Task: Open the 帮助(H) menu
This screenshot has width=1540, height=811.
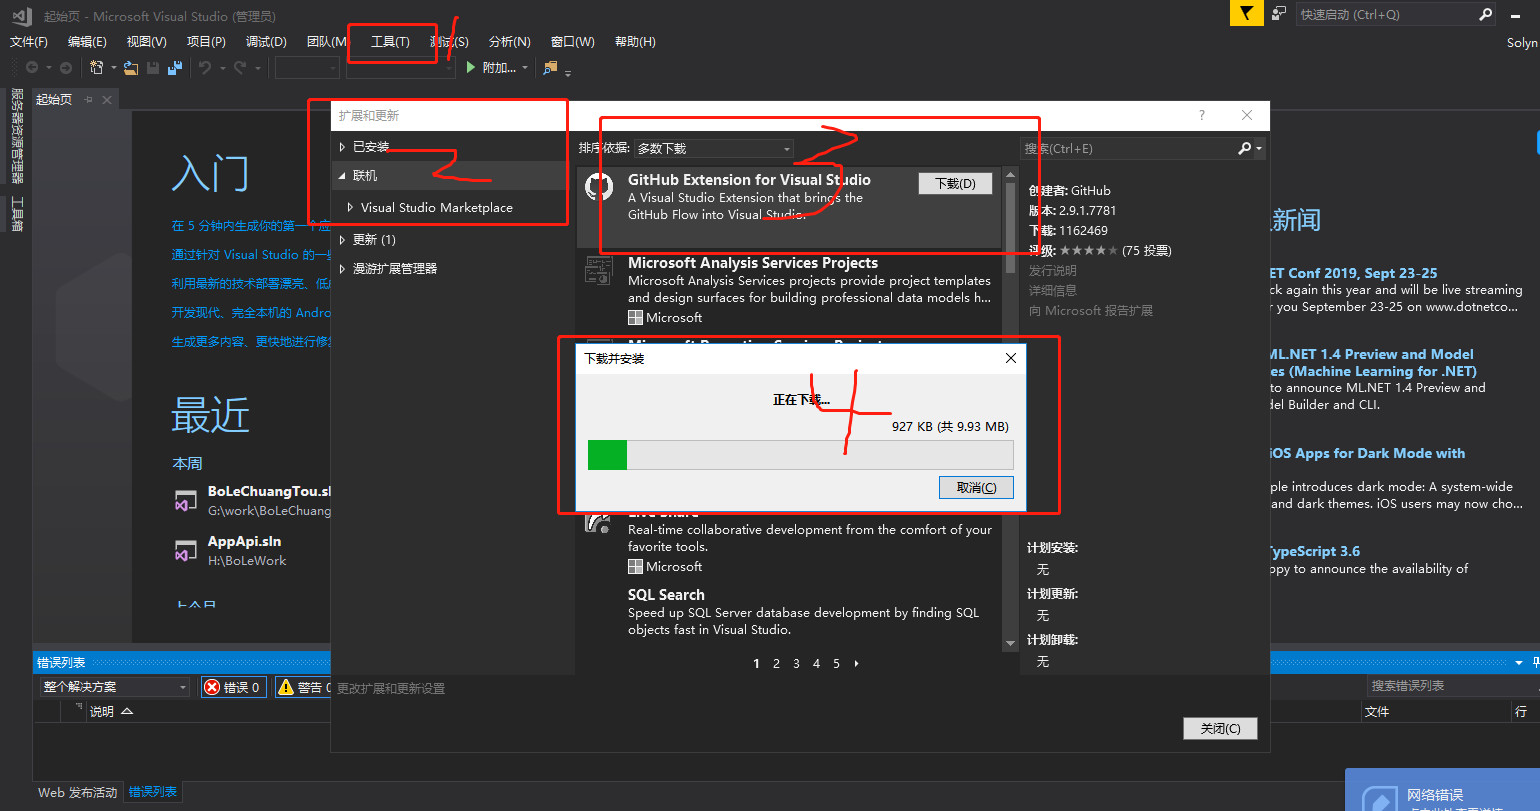Action: tap(635, 42)
